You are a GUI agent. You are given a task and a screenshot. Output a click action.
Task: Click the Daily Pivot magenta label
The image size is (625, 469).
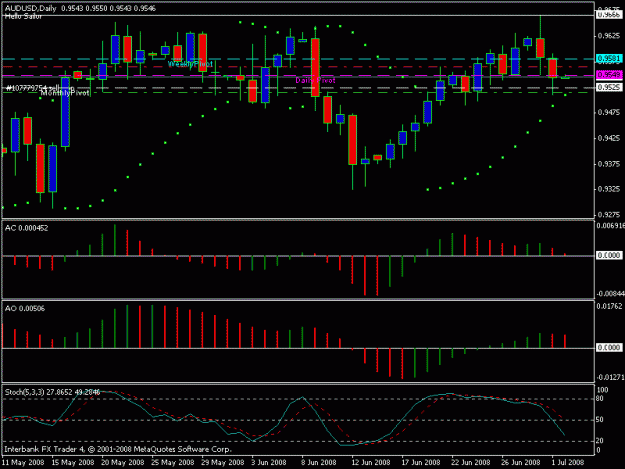(315, 80)
